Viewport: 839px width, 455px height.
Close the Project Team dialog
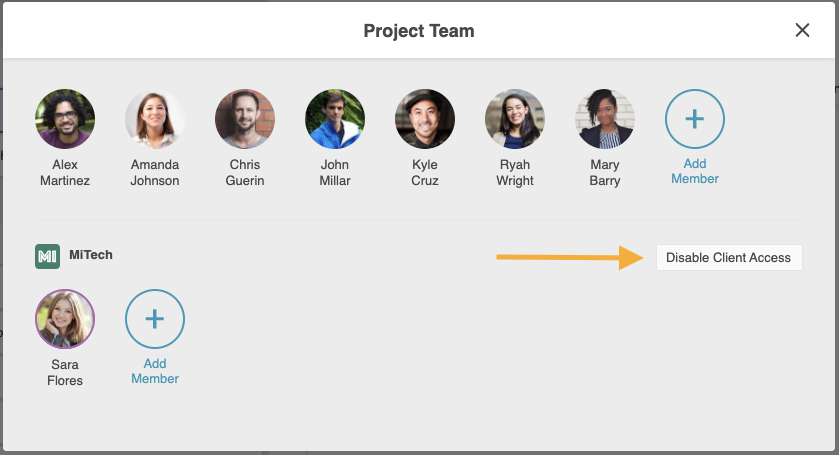(x=802, y=30)
